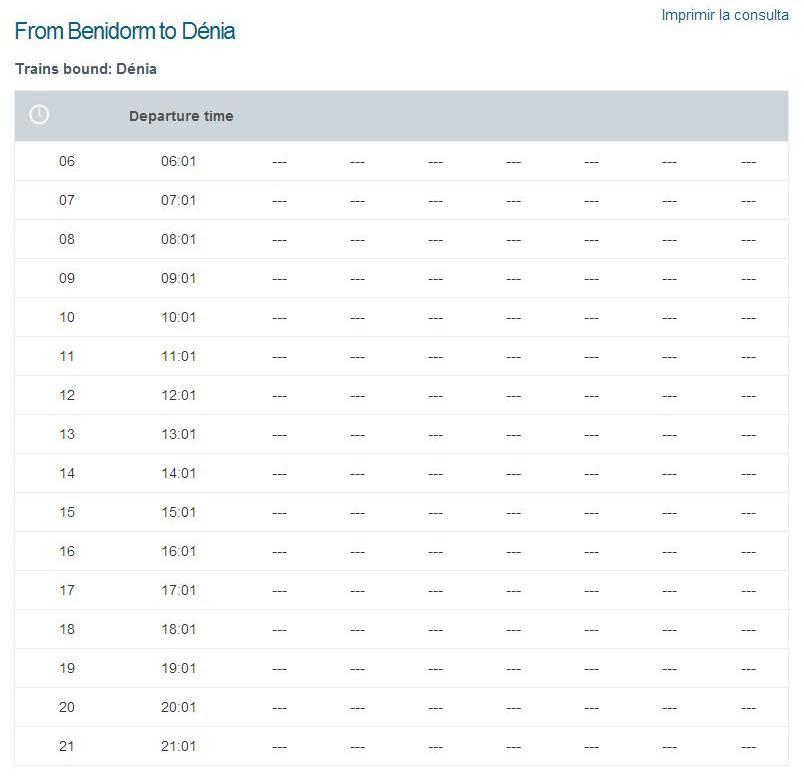The height and width of the screenshot is (776, 804).
Task: Select the 16:01 departure entry
Action: click(178, 551)
